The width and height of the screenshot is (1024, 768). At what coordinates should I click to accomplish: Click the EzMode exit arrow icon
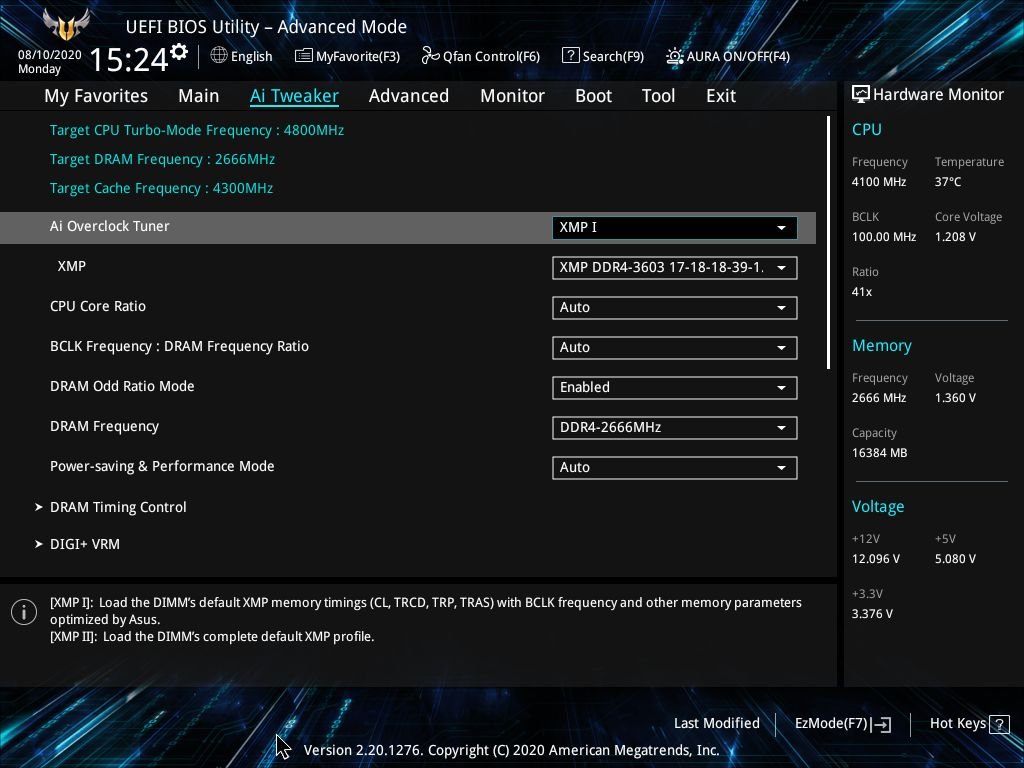(x=881, y=724)
